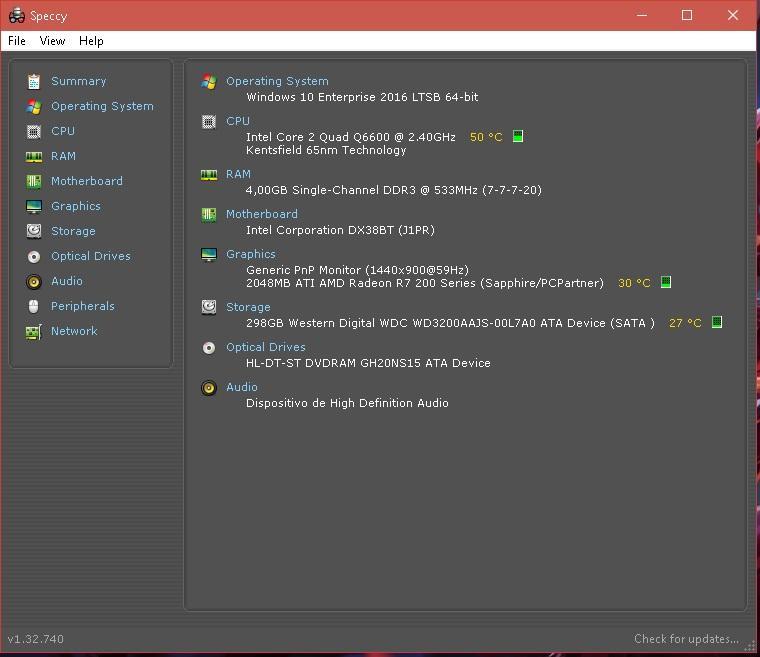Click the green hard drive temperature indicator

pyautogui.click(x=717, y=322)
